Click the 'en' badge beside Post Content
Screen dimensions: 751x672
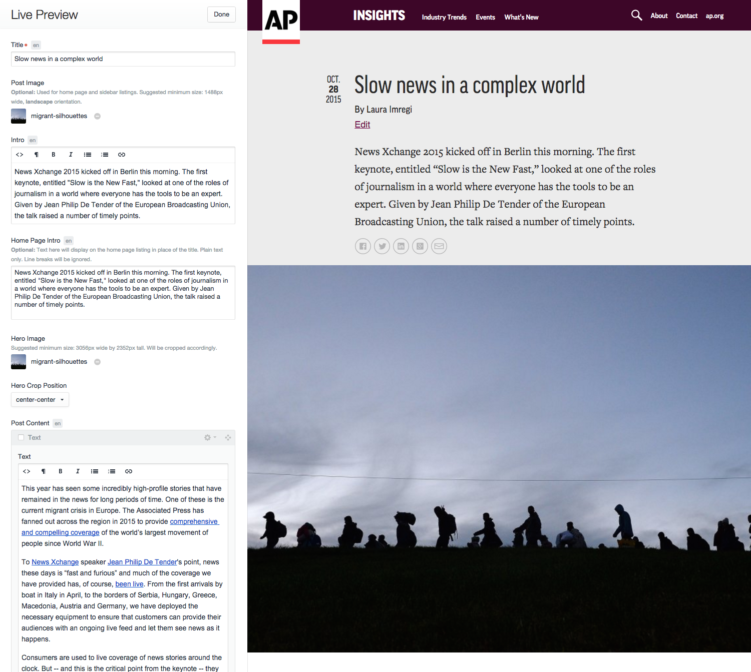57,423
